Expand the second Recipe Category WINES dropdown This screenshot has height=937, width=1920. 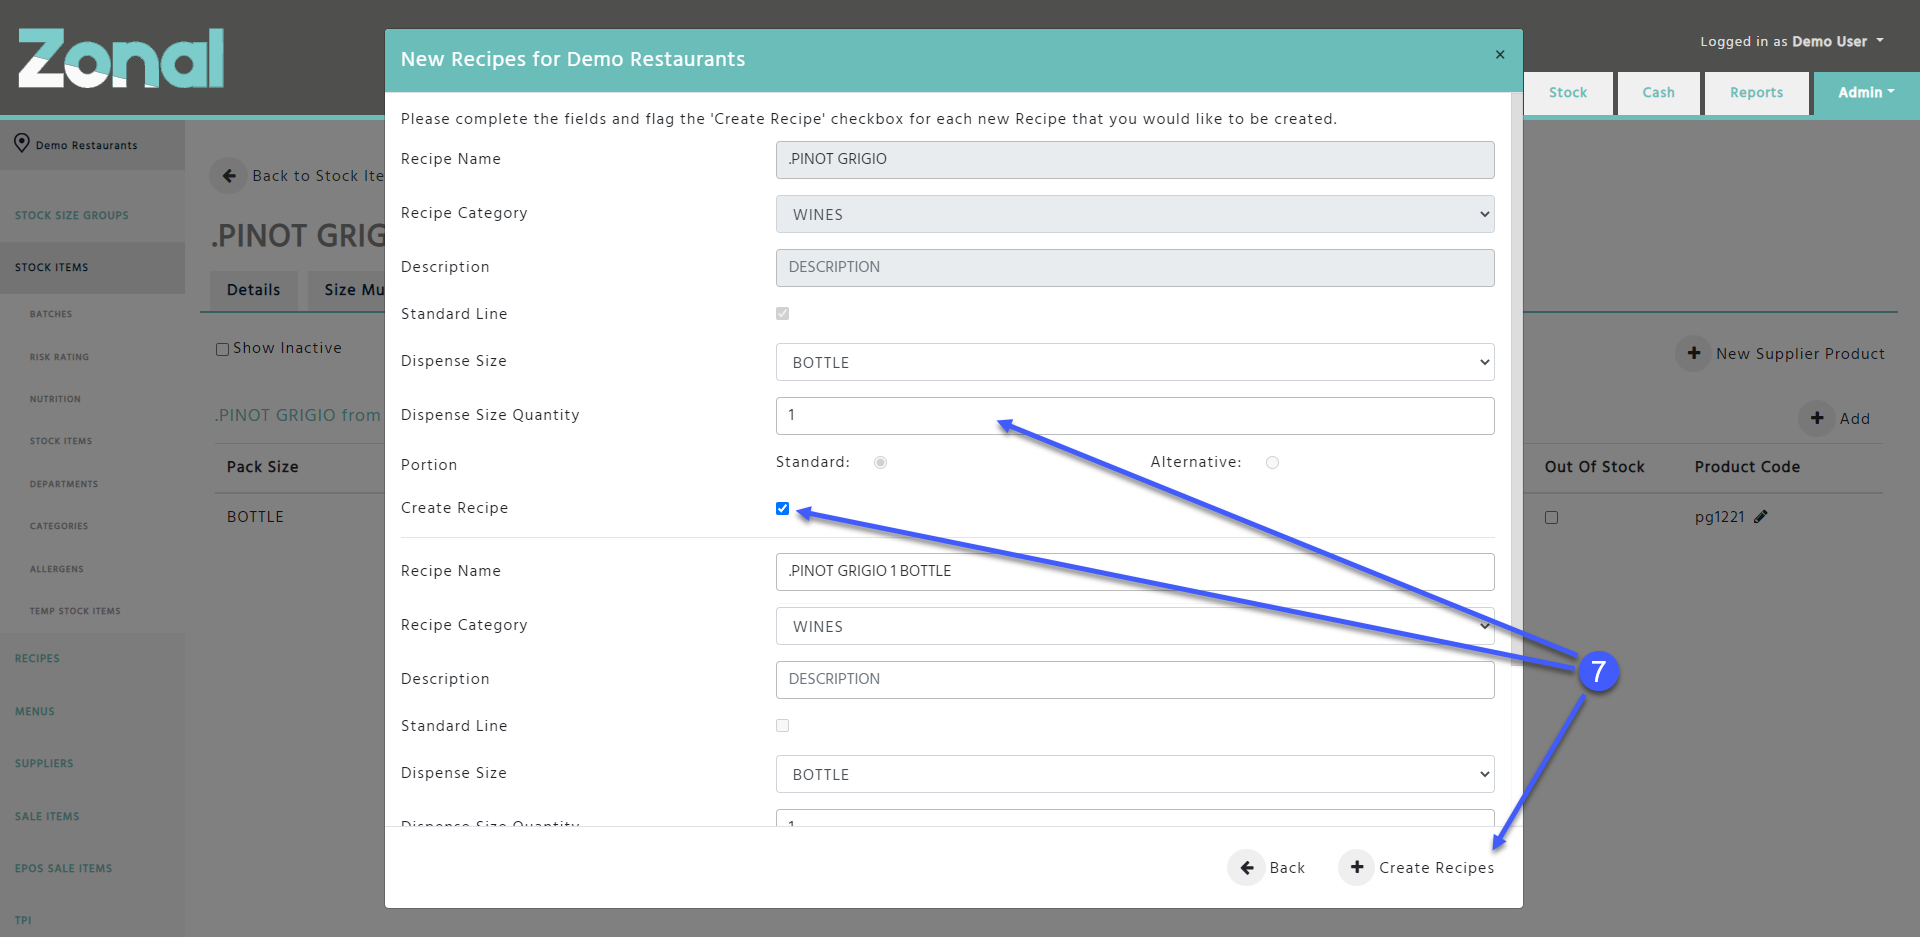[x=1135, y=626]
